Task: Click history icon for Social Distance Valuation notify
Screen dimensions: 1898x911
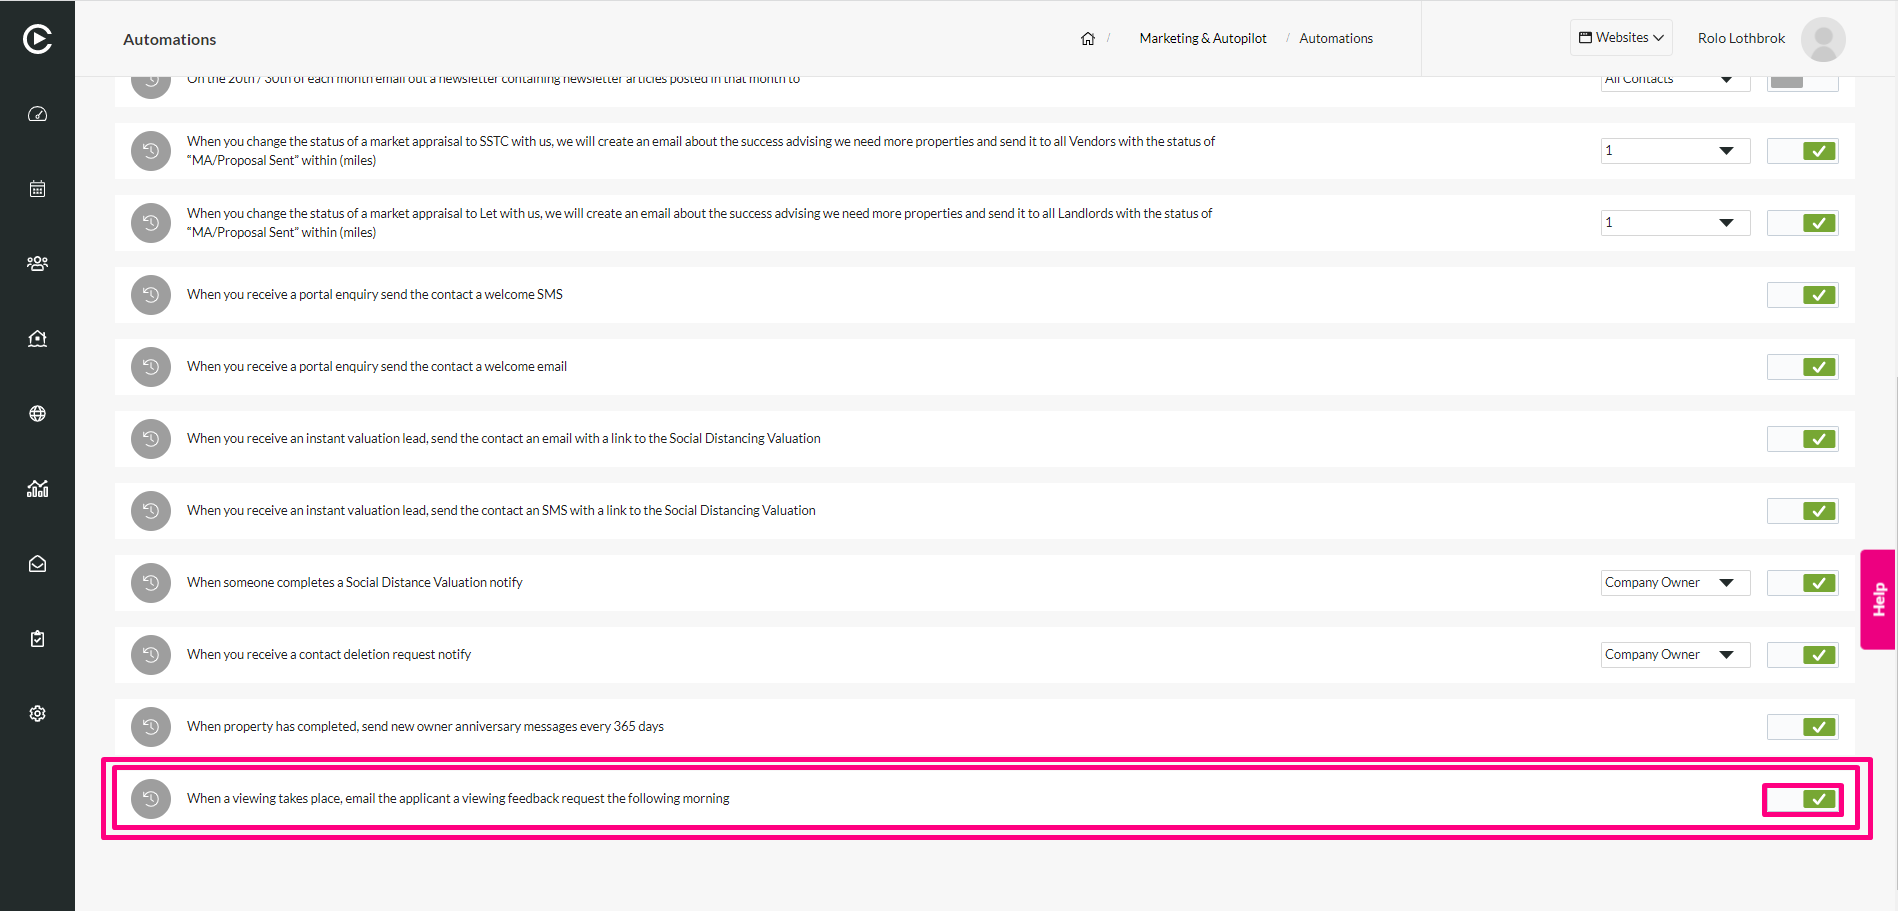Action: [151, 583]
